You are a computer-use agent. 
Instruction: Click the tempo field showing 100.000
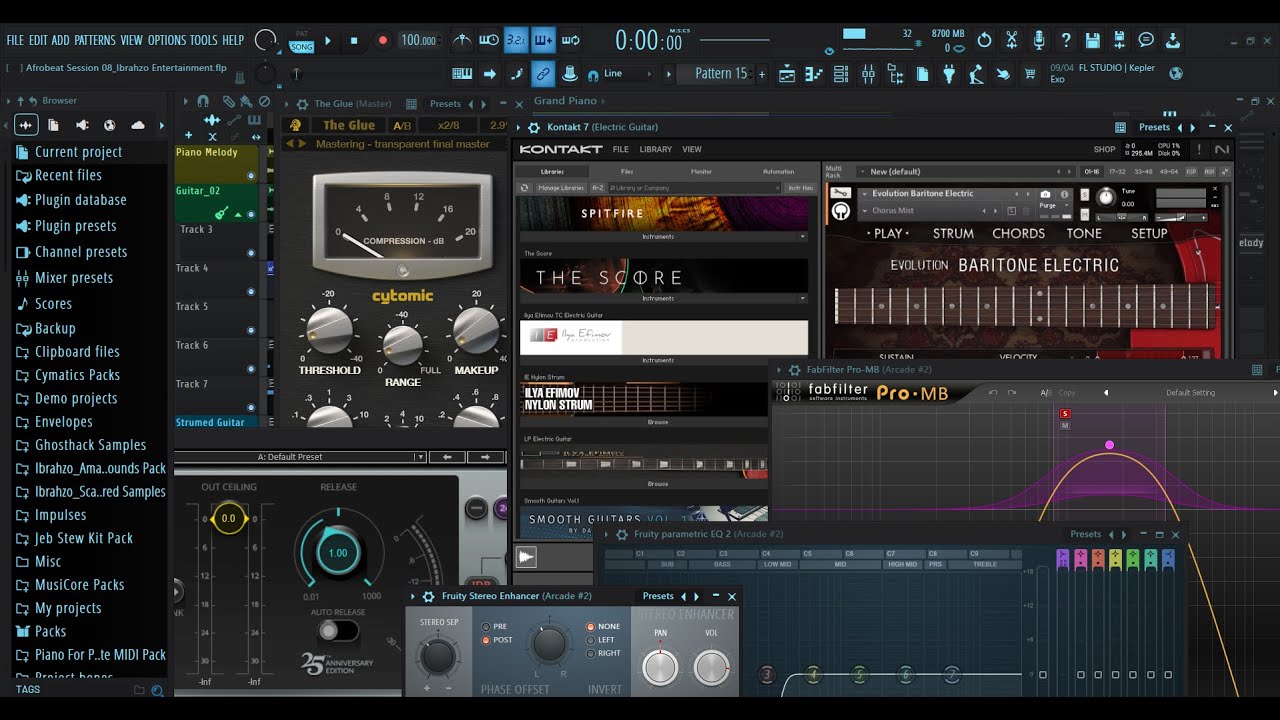pyautogui.click(x=418, y=41)
